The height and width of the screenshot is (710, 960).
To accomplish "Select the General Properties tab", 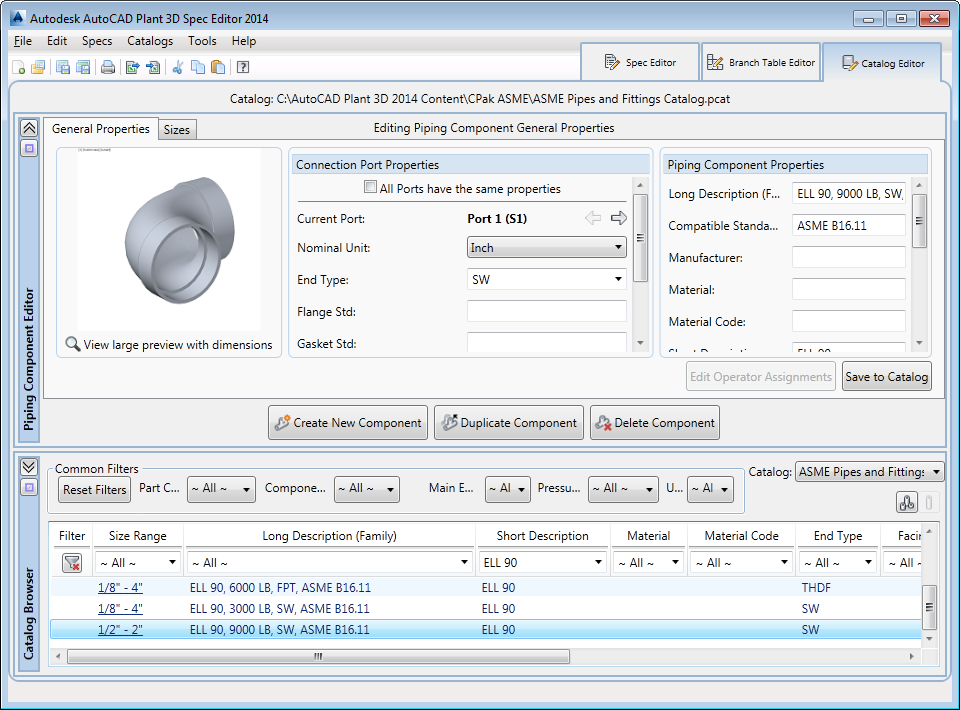I will (x=101, y=129).
